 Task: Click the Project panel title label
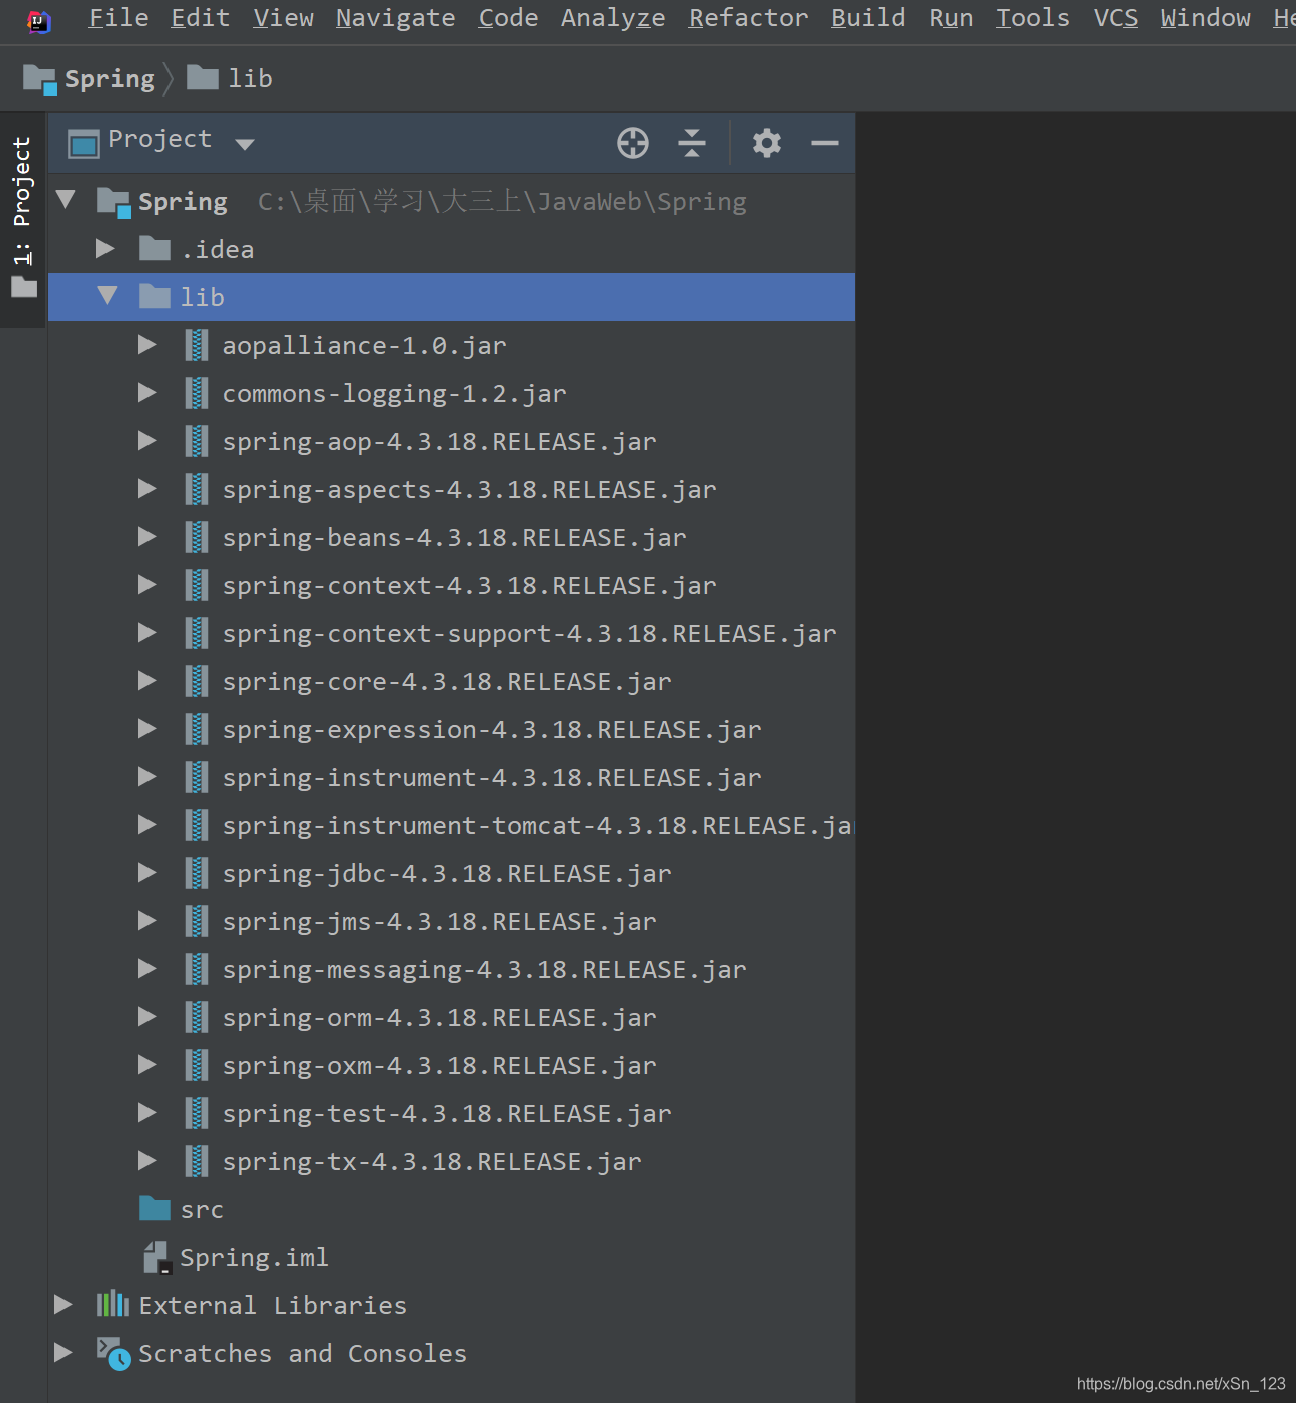tap(160, 139)
